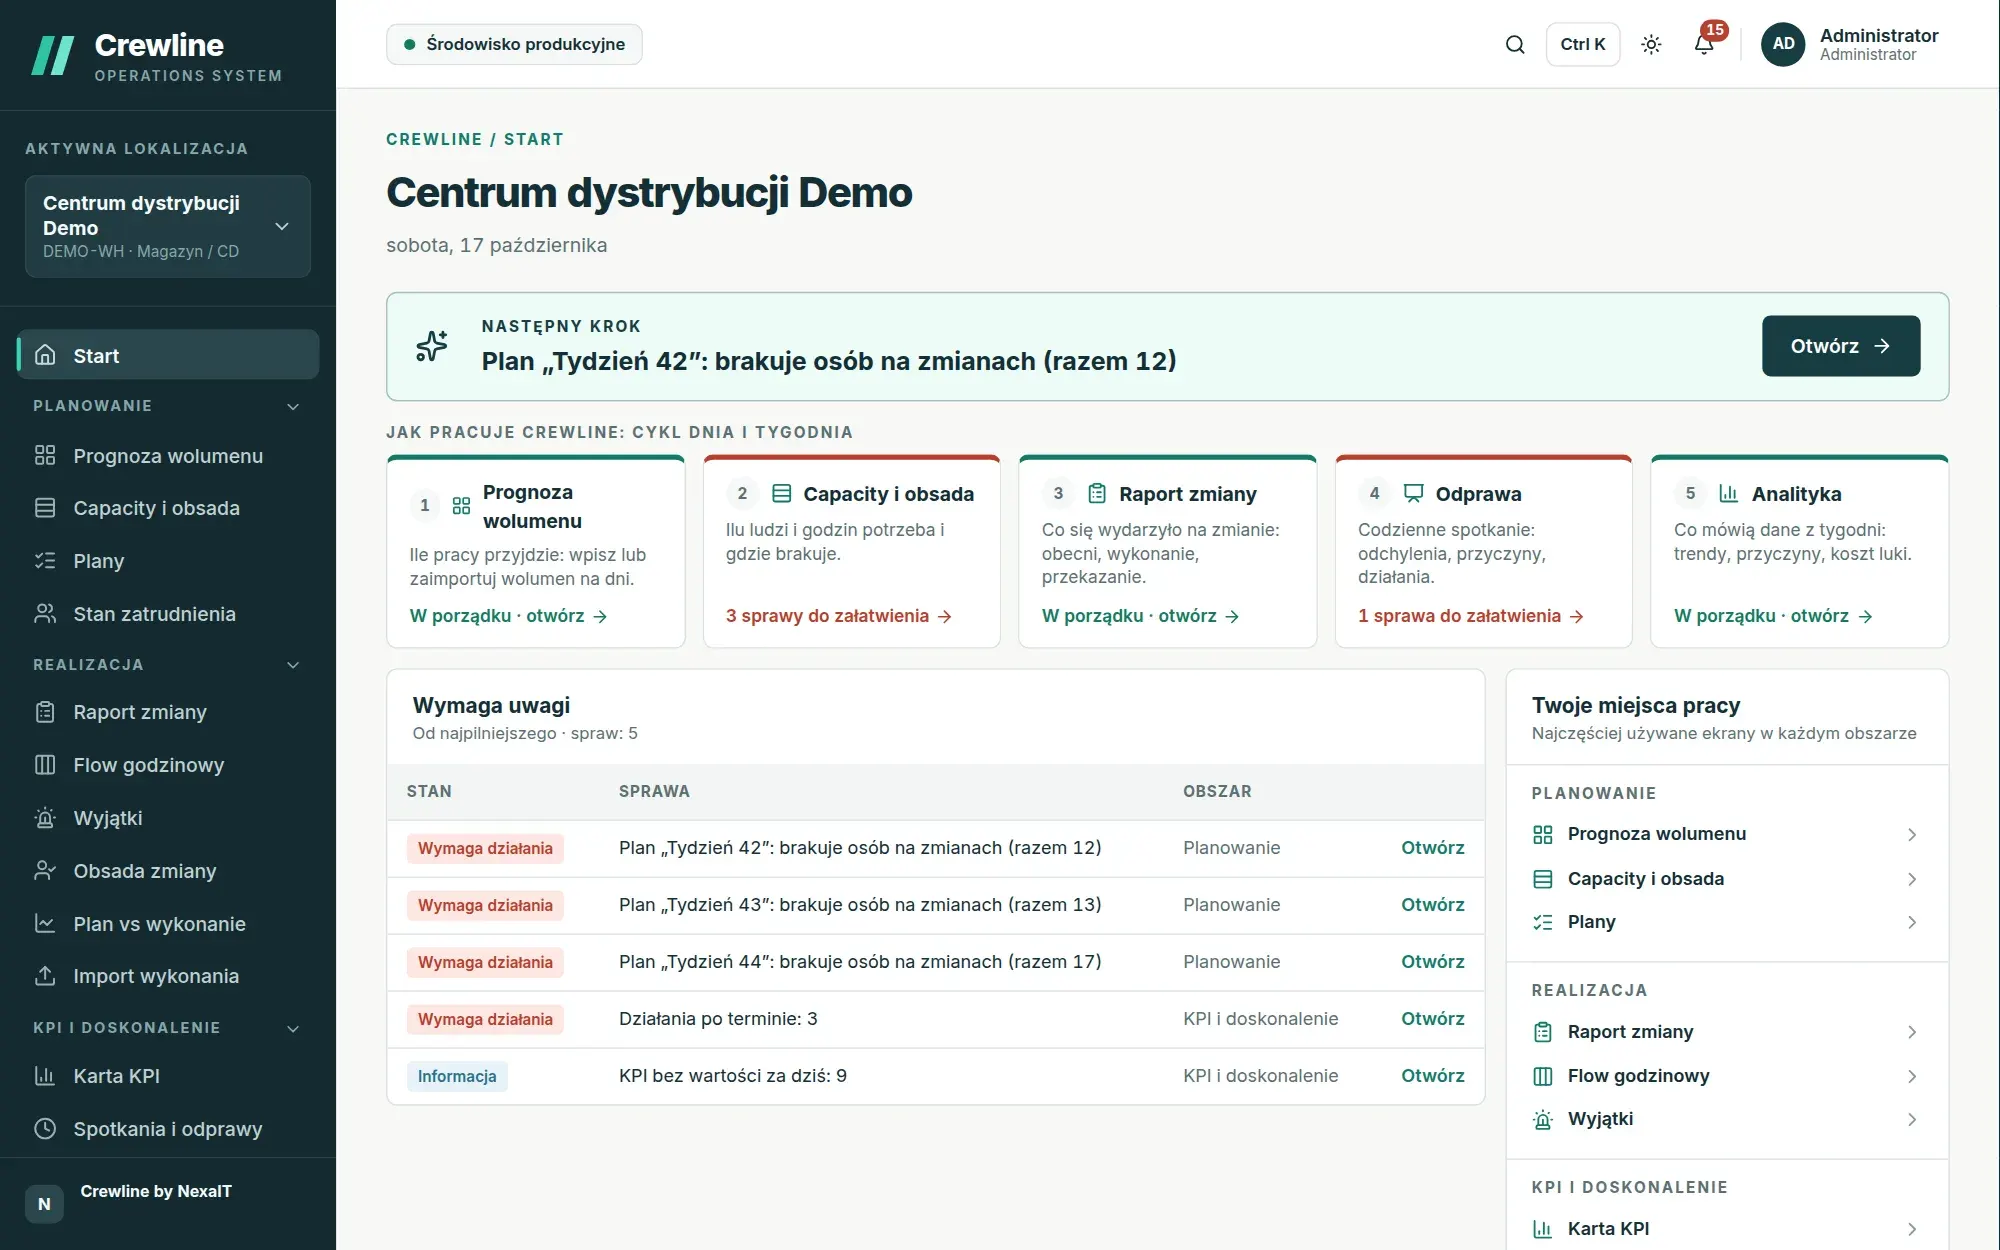Click Raport zmiany clipboard icon in sidebar

(x=45, y=712)
